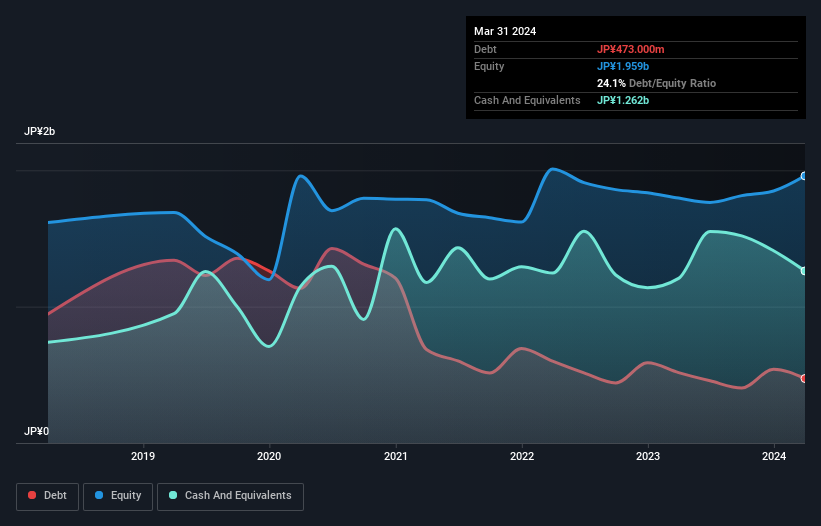Image resolution: width=821 pixels, height=526 pixels.
Task: Click the JP¥1.262b cash value
Action: tap(623, 100)
